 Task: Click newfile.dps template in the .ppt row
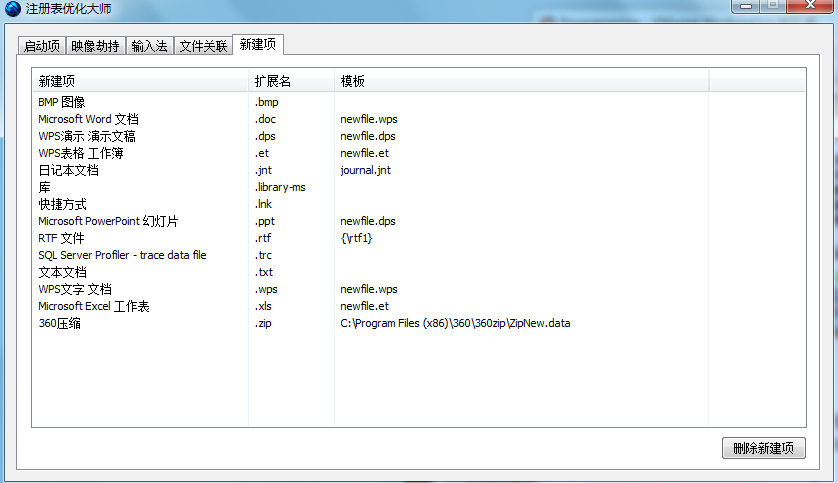(368, 221)
